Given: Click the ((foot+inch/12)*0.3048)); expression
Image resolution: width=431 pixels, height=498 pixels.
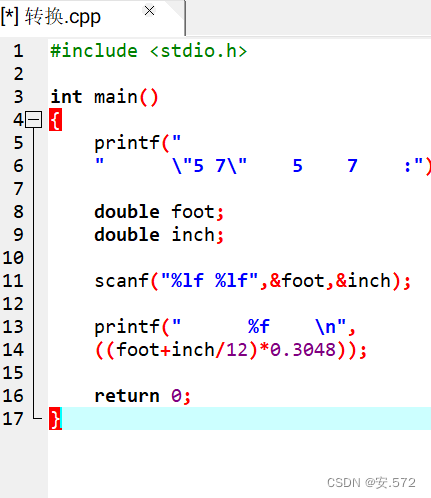Looking at the screenshot, I should (x=231, y=350).
